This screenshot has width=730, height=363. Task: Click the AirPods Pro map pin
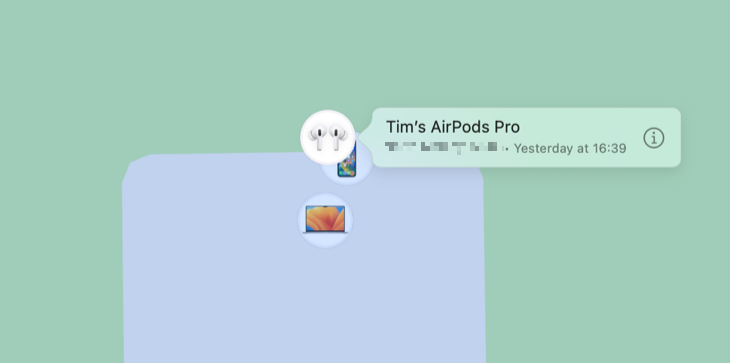328,138
